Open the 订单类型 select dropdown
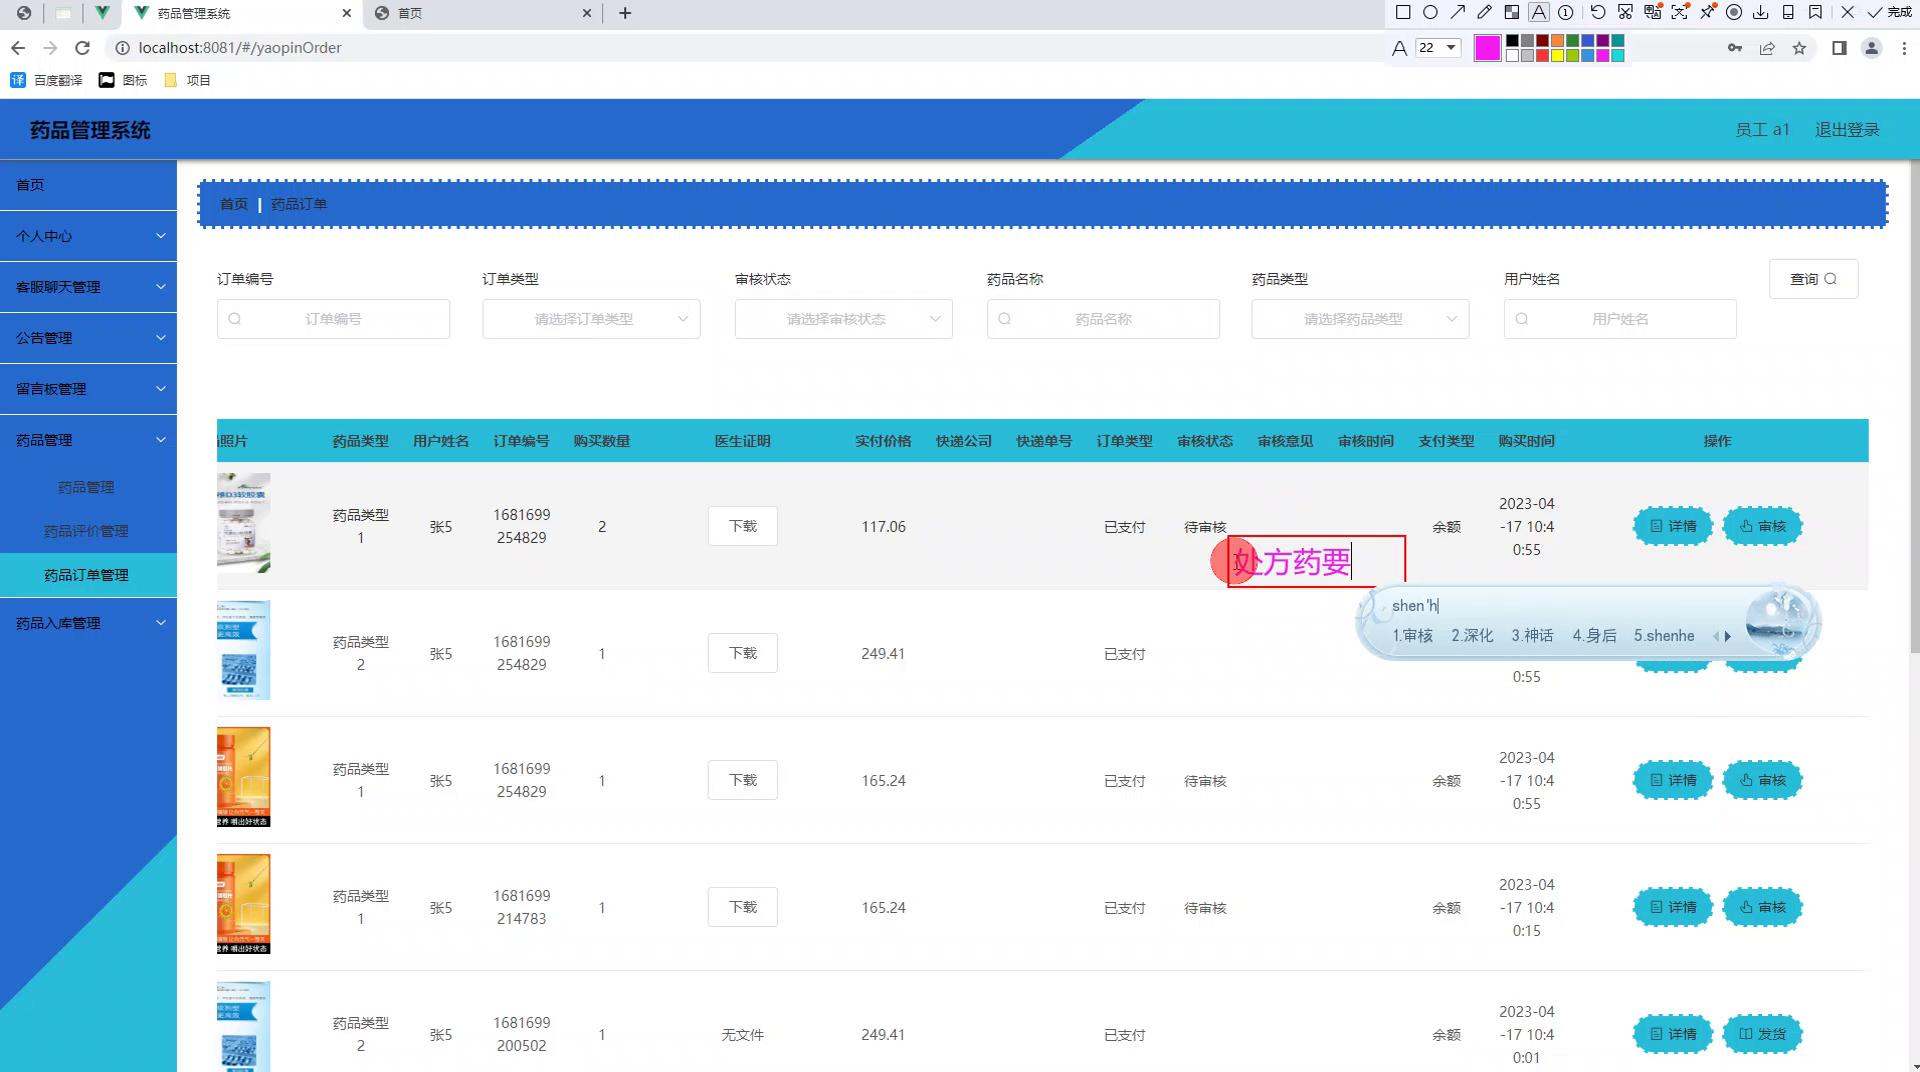 pos(591,319)
